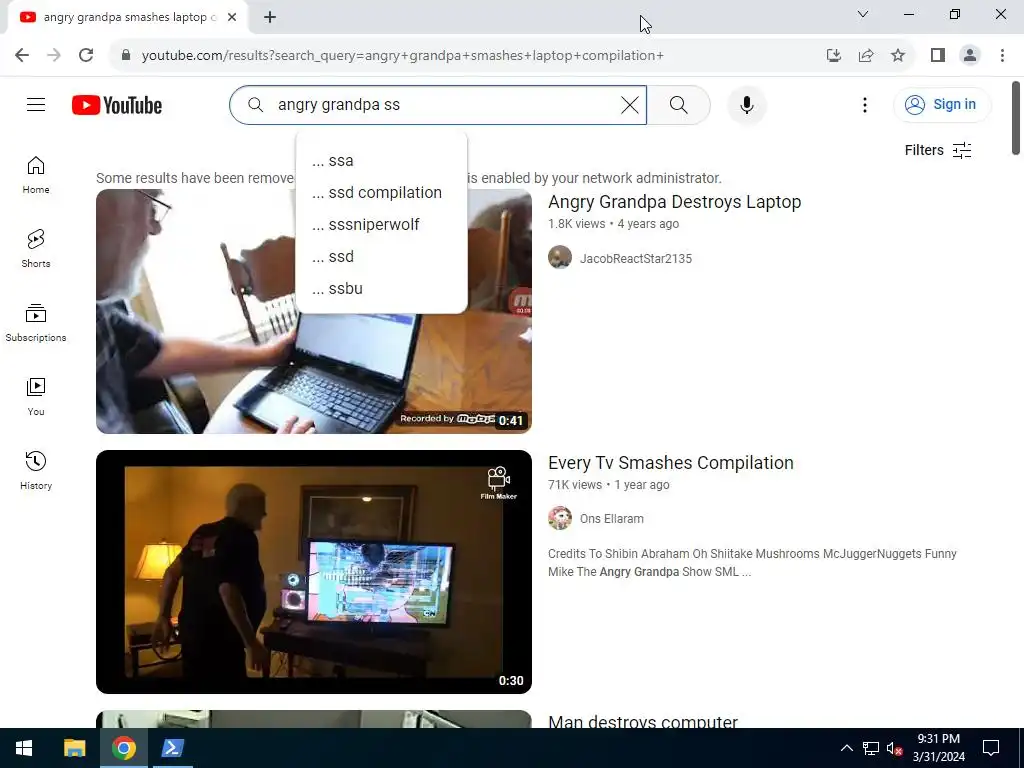
Task: Open the Chrome three-dot menu
Action: [x=1002, y=56]
